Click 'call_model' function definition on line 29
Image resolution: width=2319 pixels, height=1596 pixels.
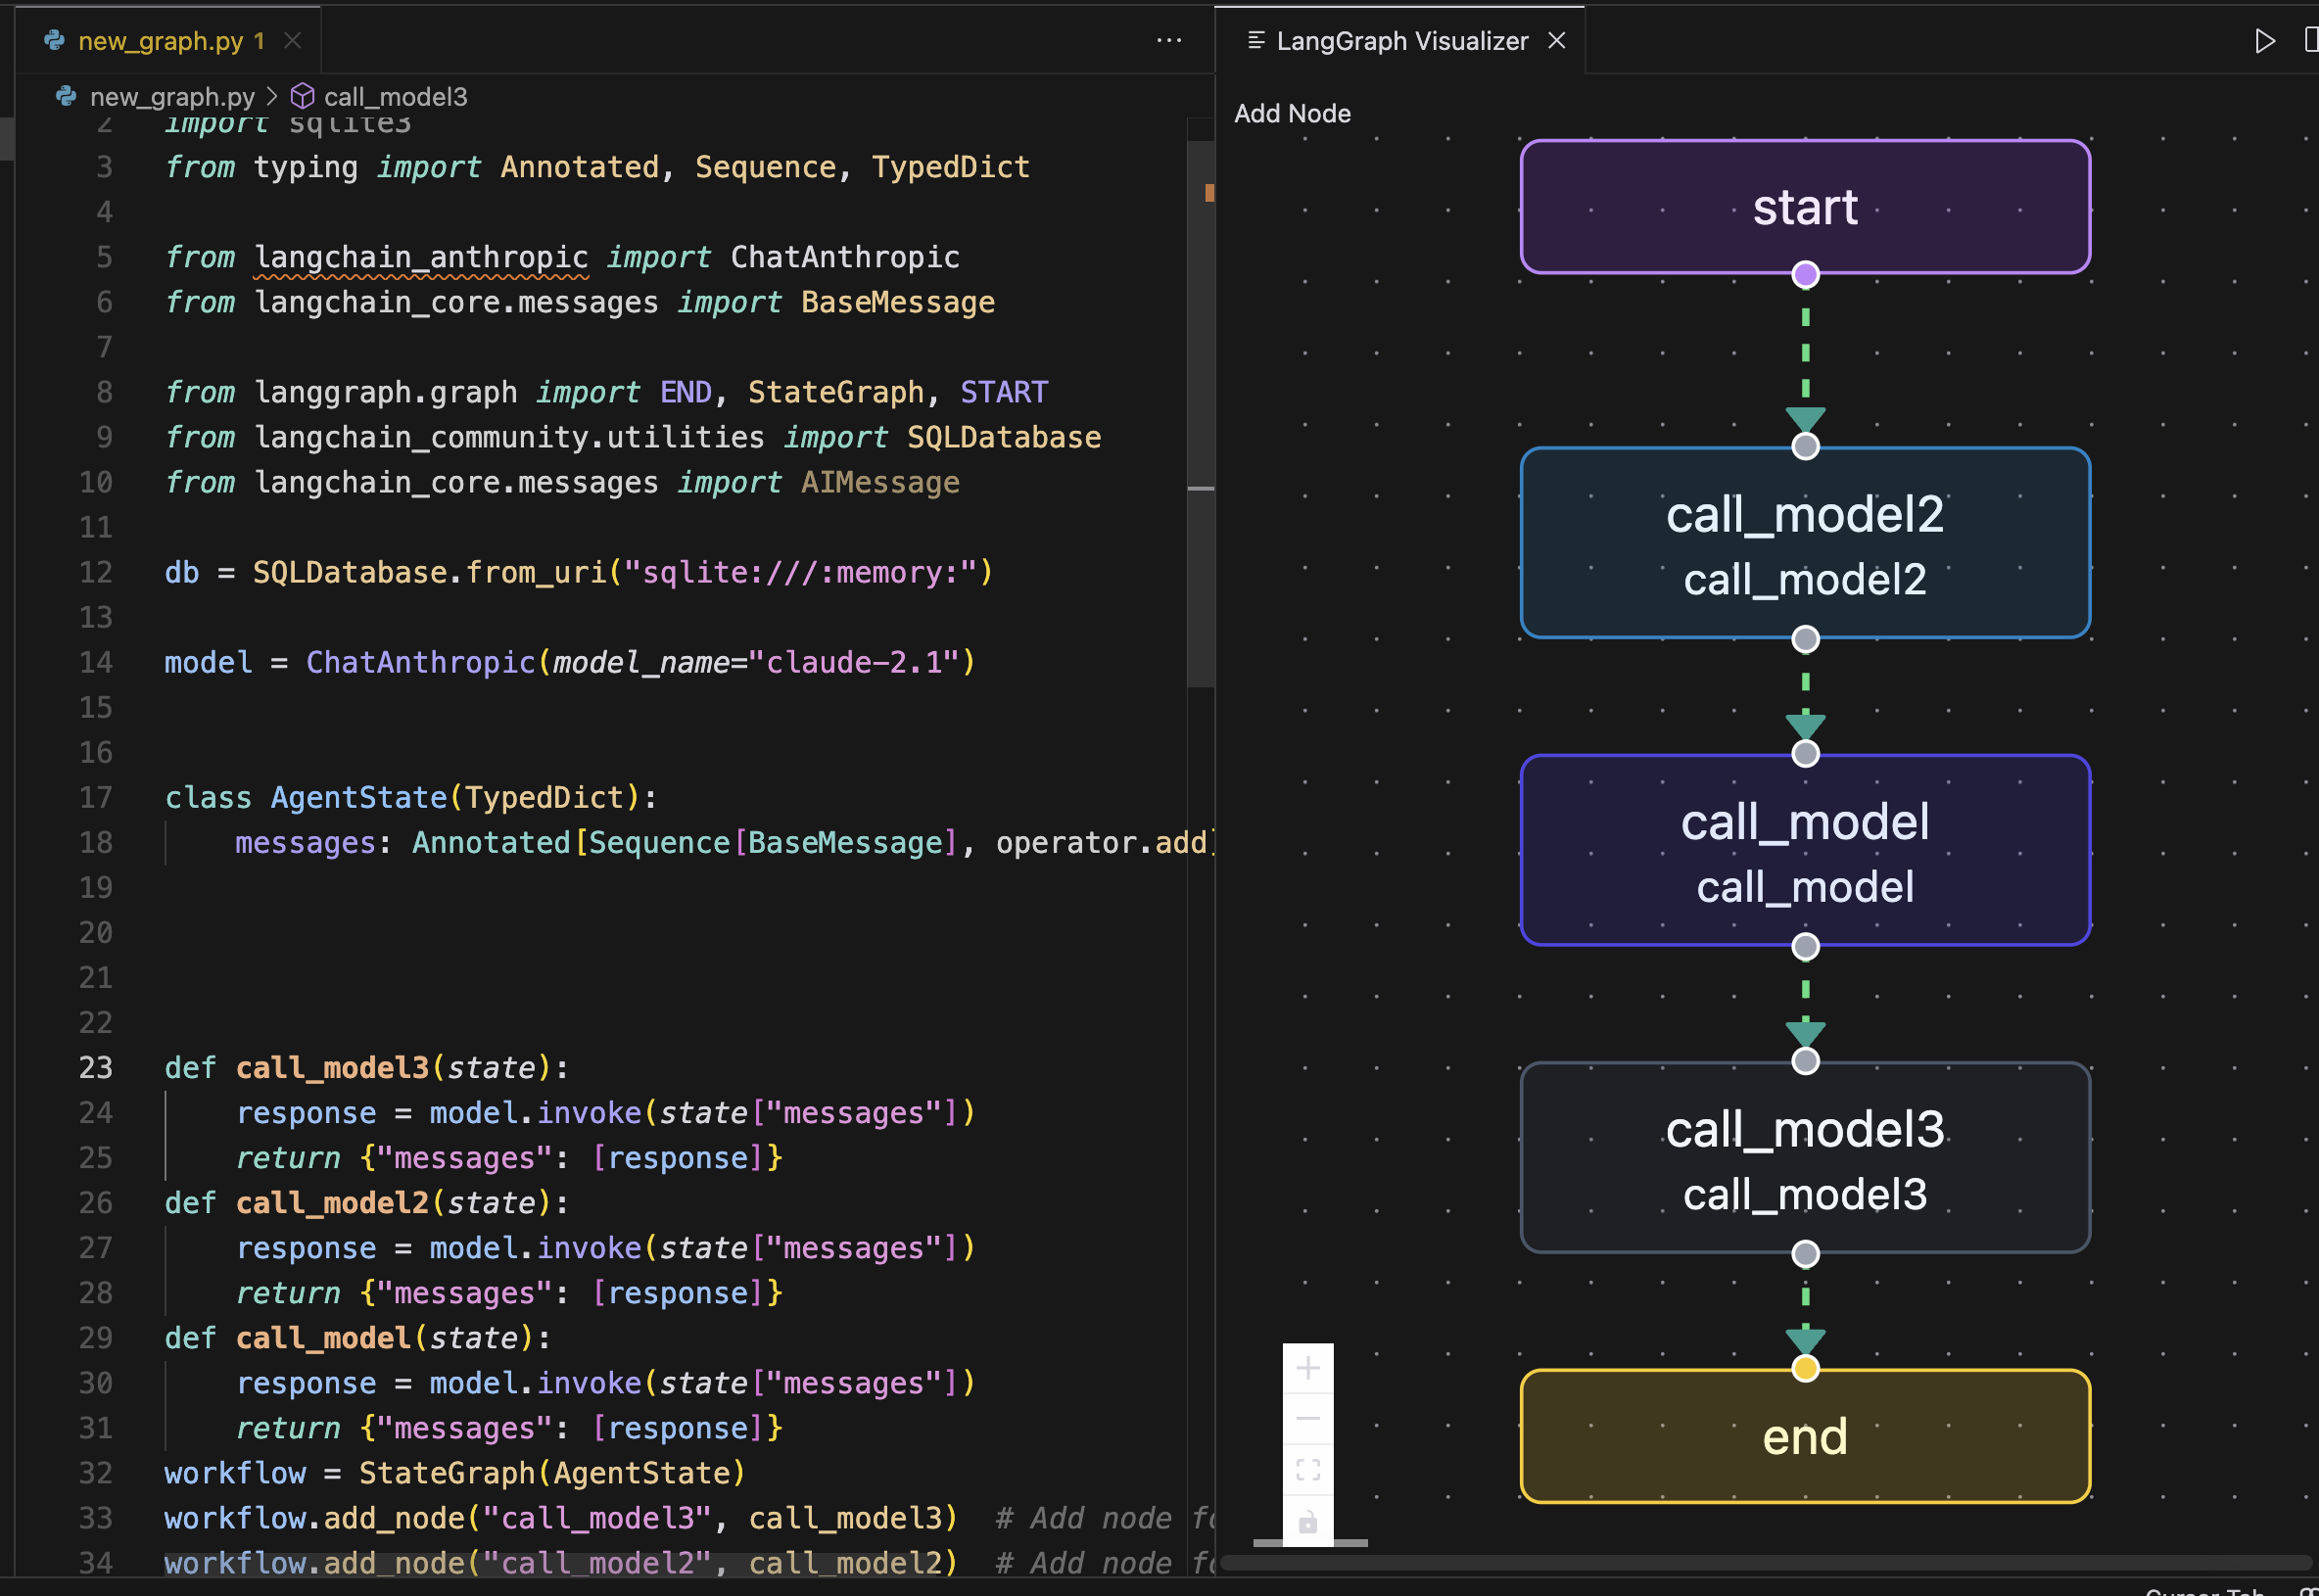(323, 1338)
